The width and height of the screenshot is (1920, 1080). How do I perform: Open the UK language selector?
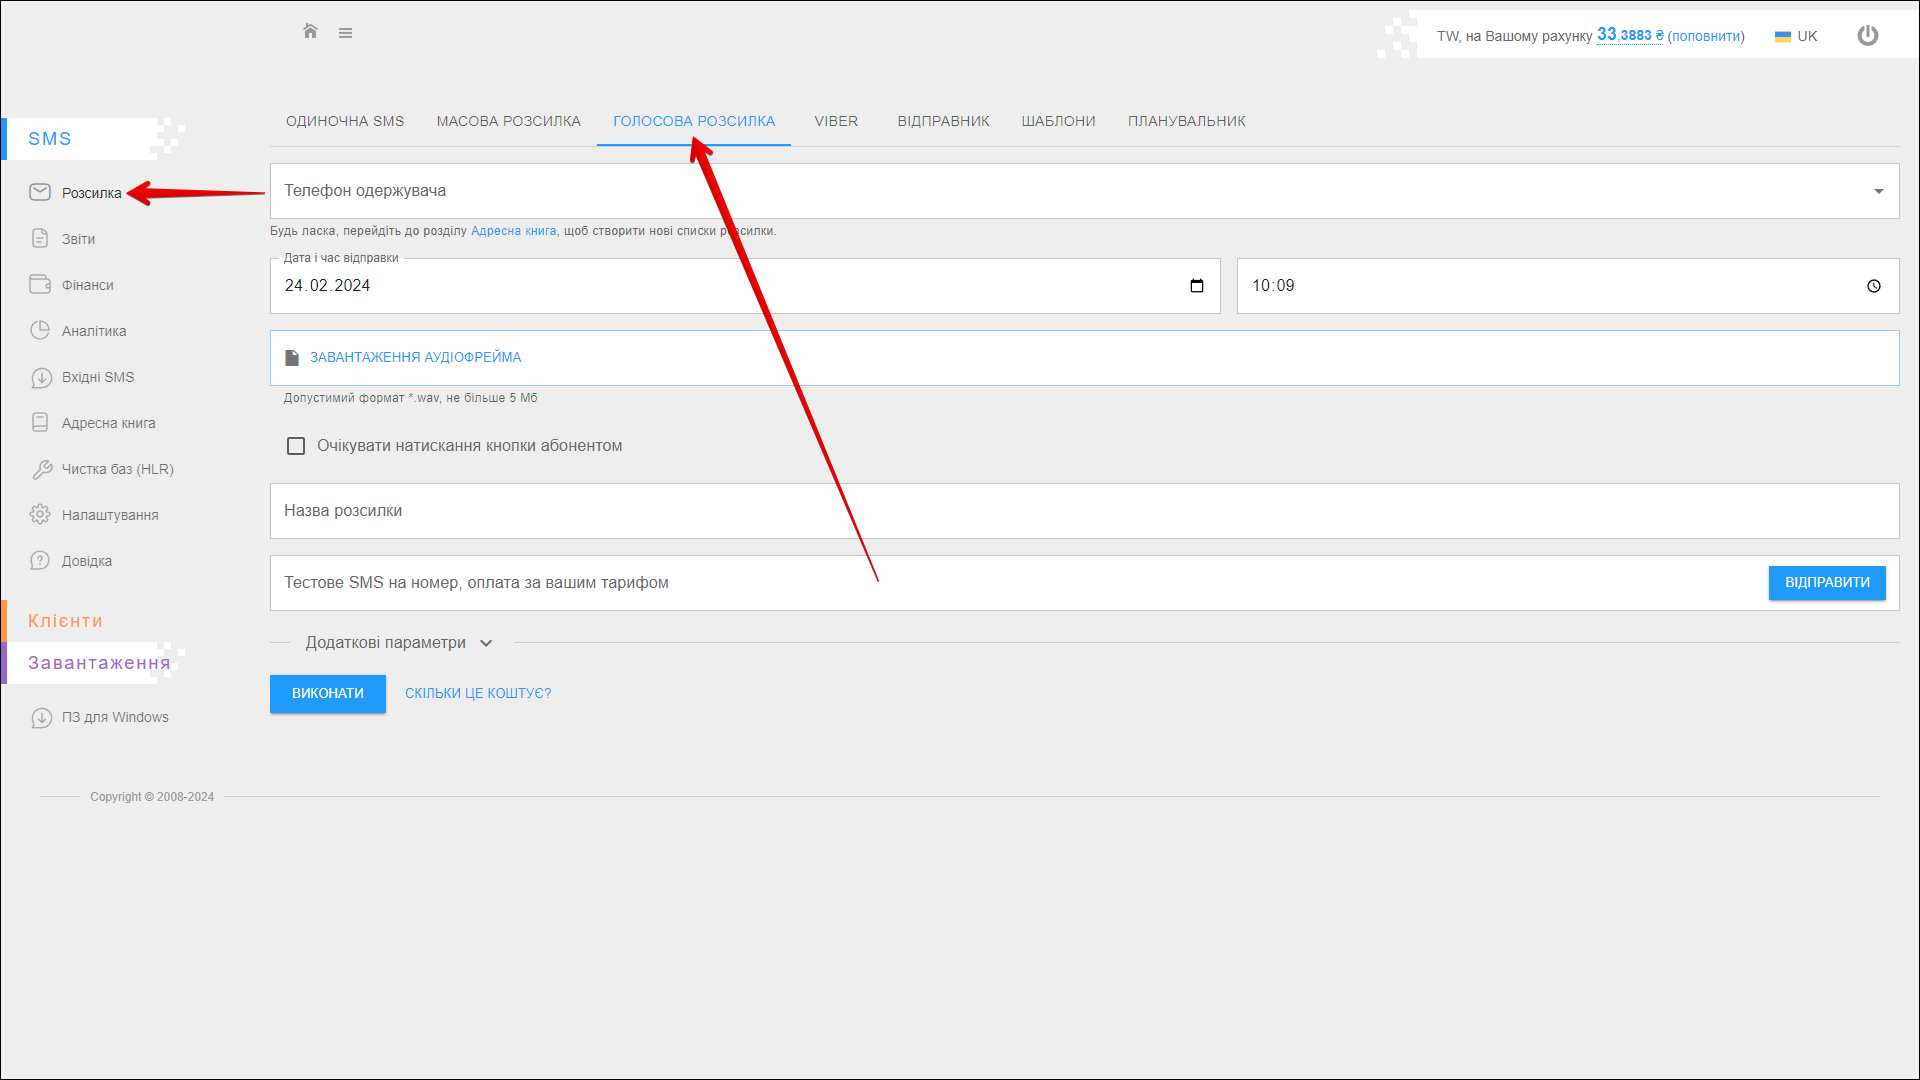(x=1796, y=36)
